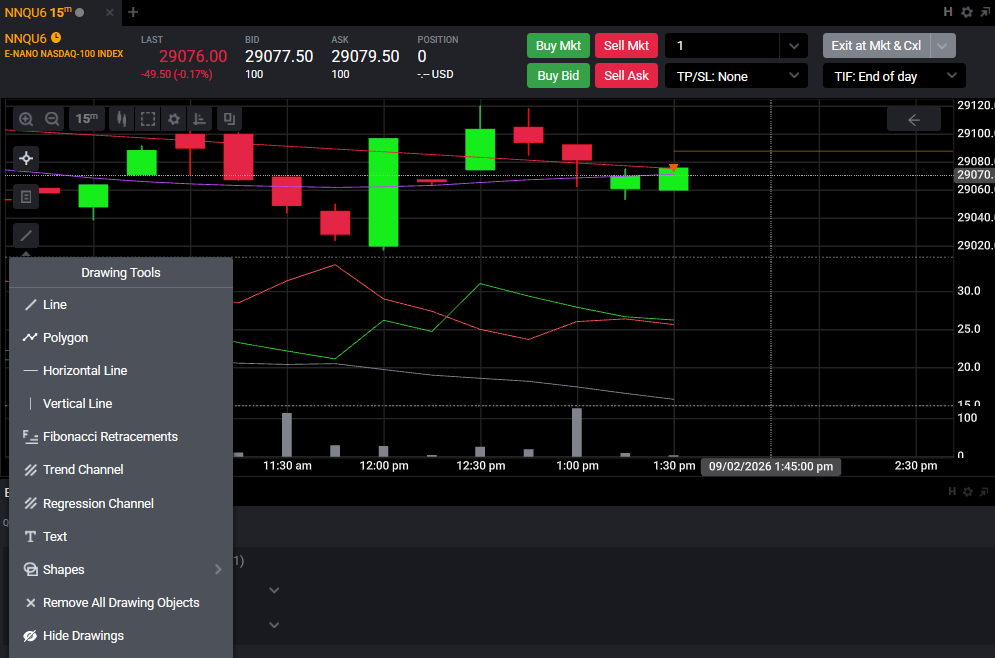The width and height of the screenshot is (995, 658).
Task: Open the quantity dropdown arrow
Action: coord(794,46)
